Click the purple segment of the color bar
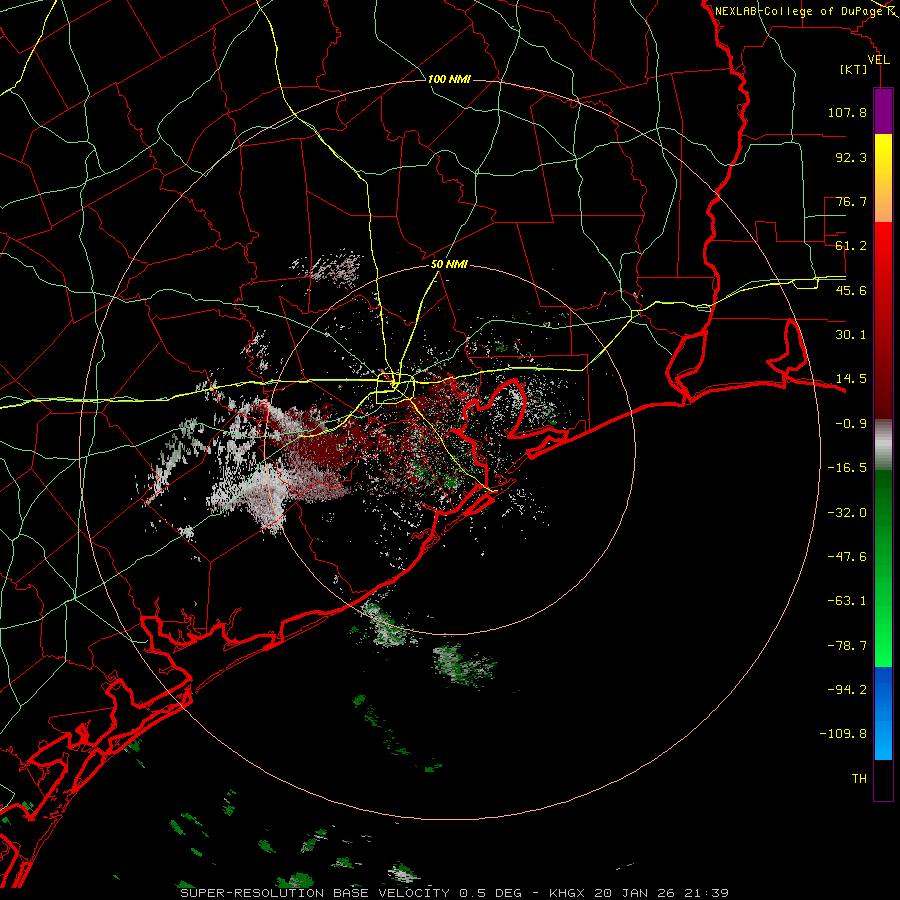 (883, 111)
